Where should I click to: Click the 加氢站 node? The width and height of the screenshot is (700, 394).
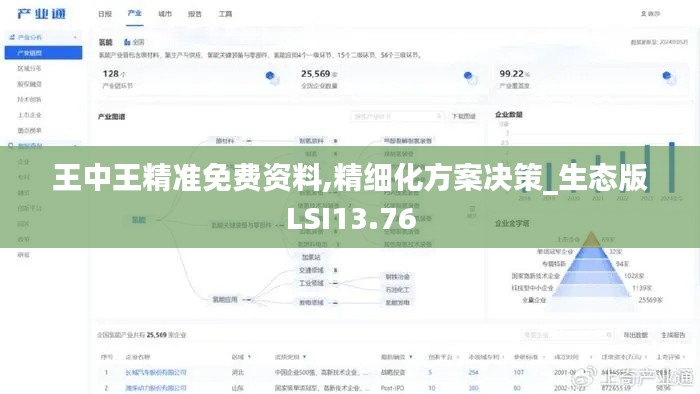311,257
